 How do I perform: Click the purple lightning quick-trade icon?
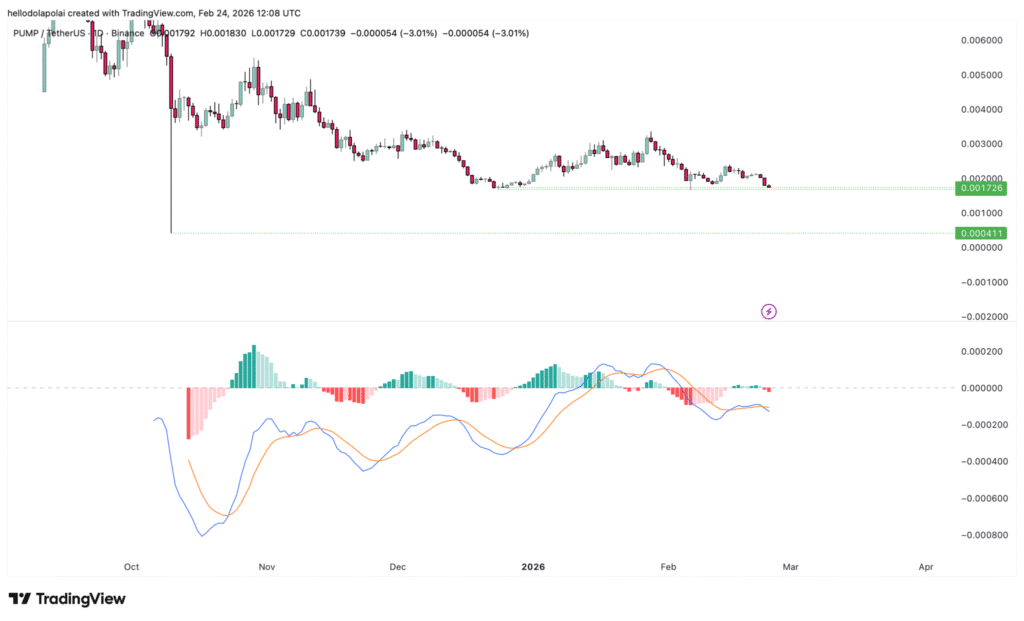[x=767, y=312]
